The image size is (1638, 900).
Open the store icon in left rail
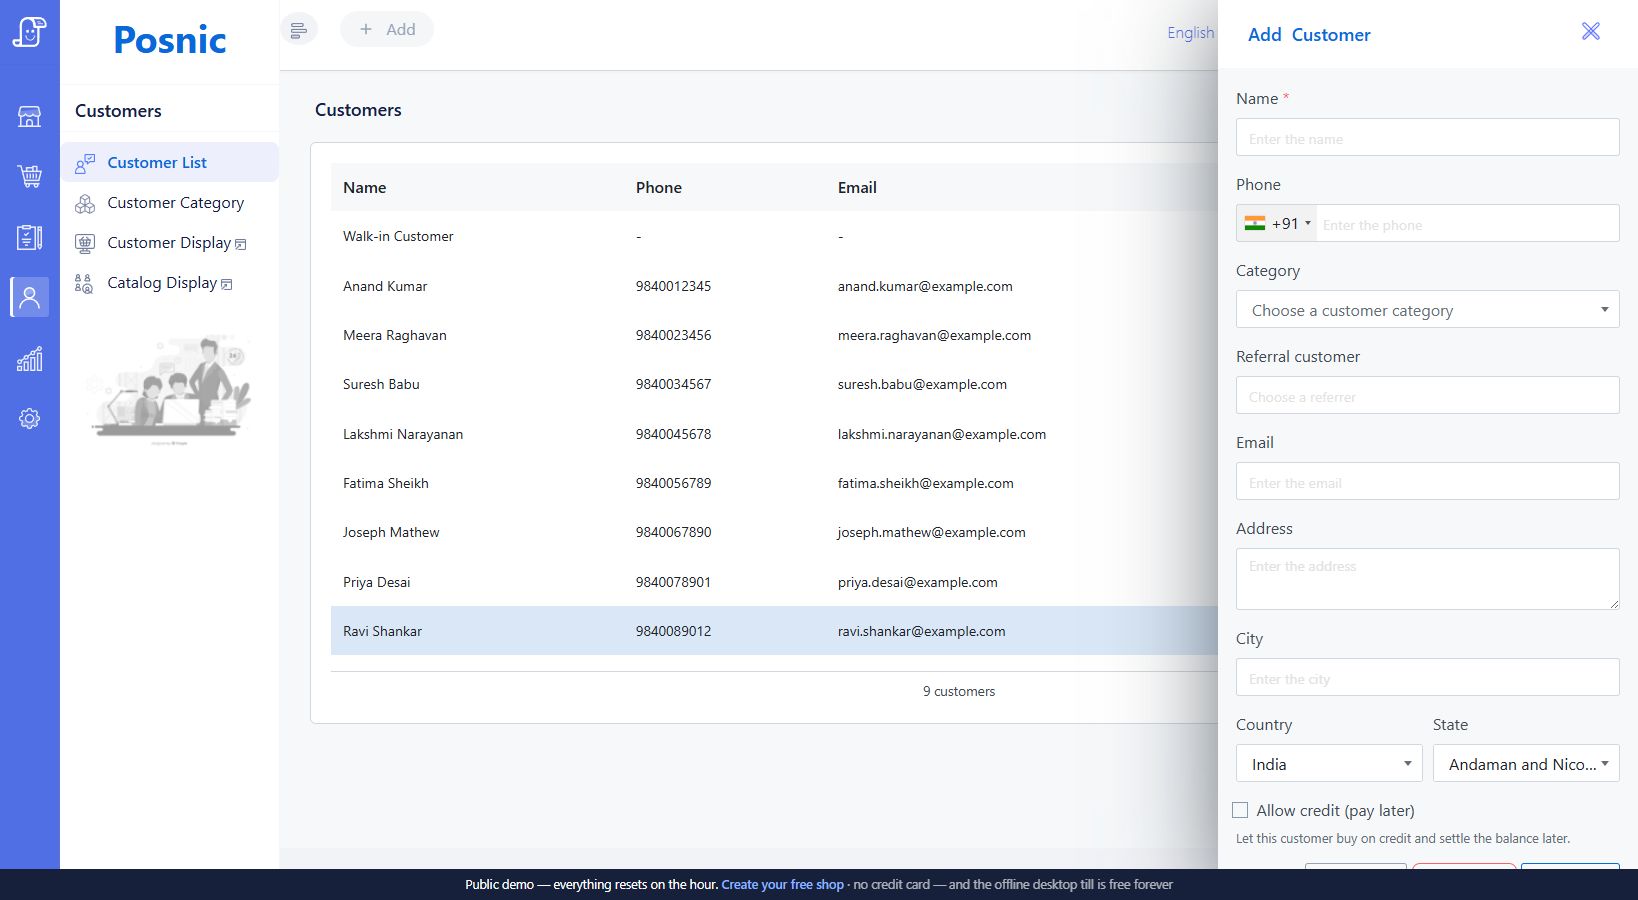[x=29, y=116]
